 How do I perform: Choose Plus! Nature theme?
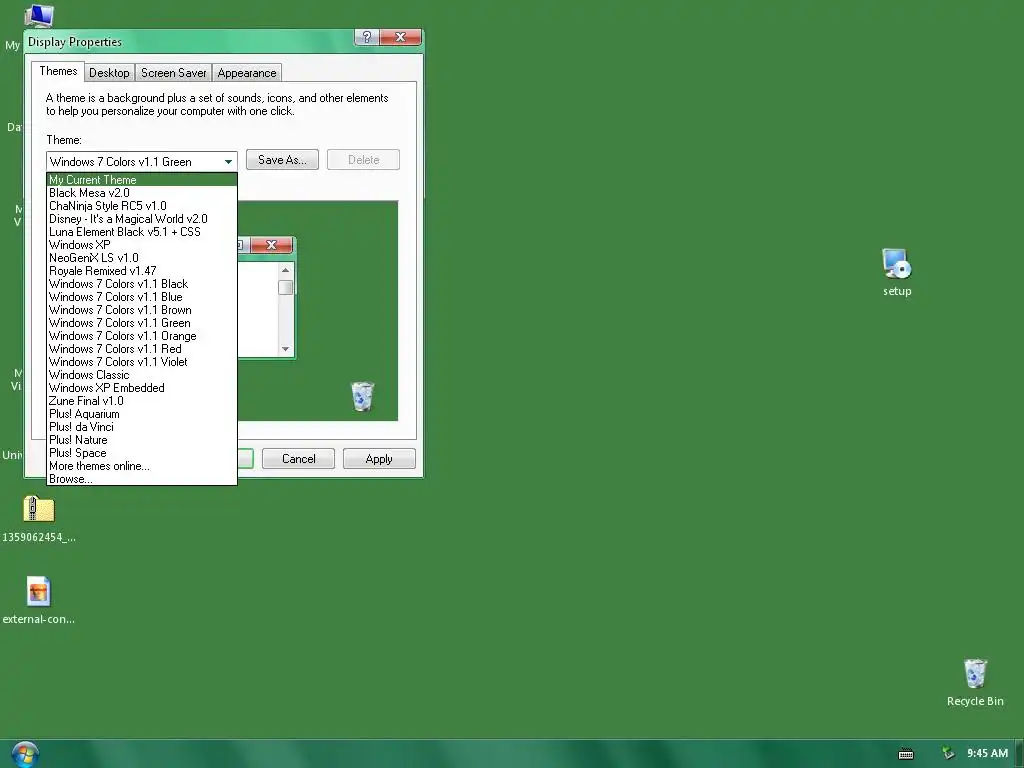click(142, 440)
